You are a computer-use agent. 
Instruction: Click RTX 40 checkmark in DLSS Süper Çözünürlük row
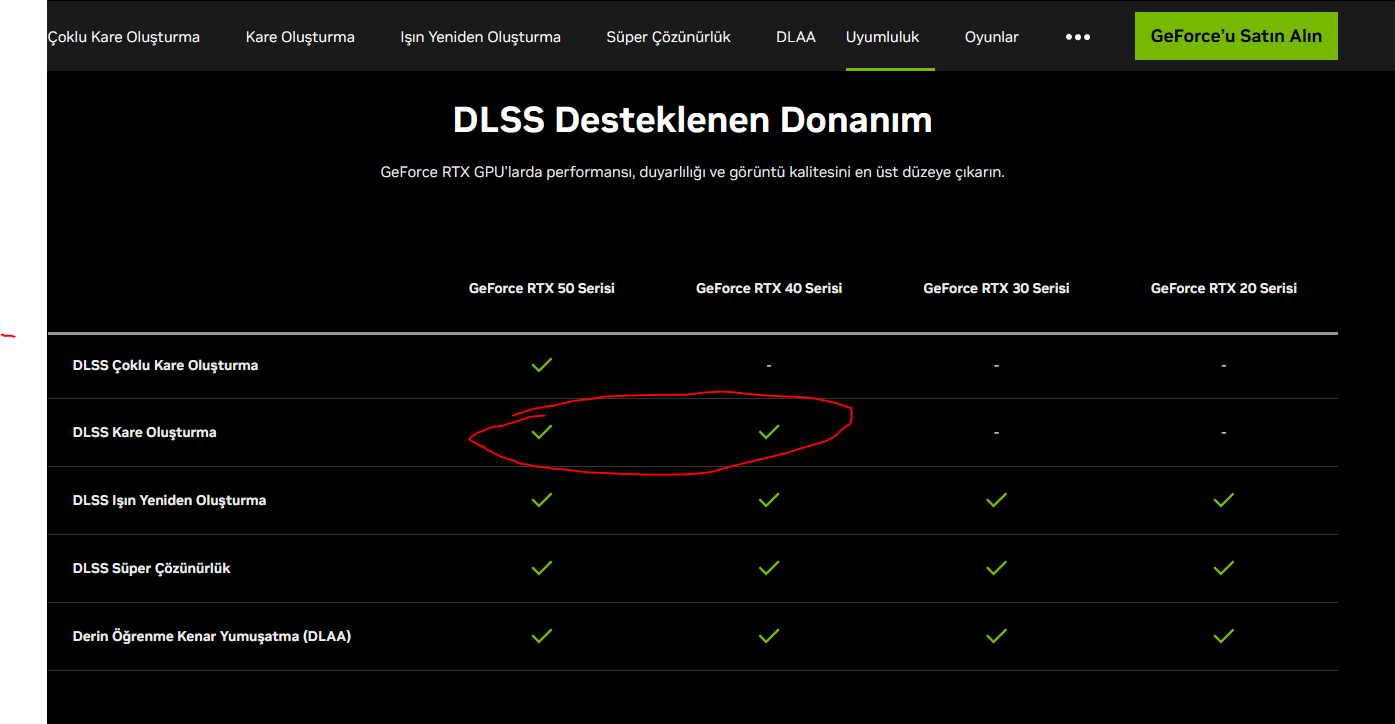pos(769,568)
